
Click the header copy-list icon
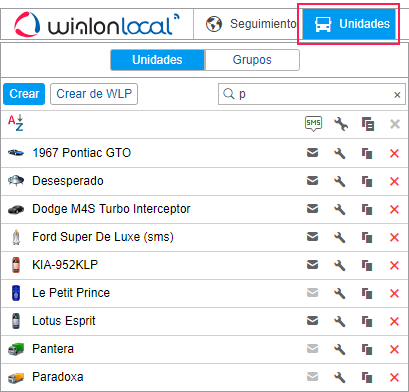tap(368, 124)
